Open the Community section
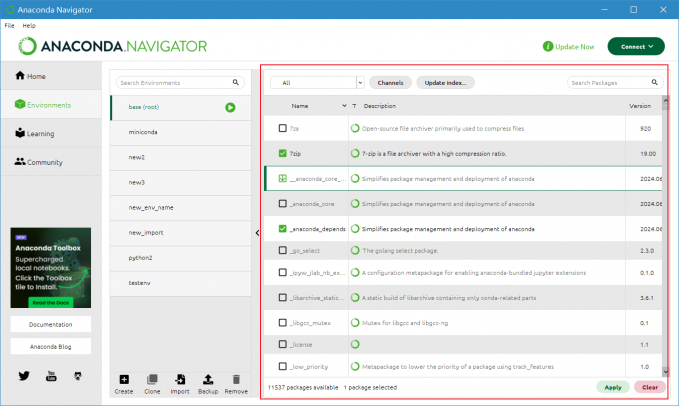 tap(51, 162)
